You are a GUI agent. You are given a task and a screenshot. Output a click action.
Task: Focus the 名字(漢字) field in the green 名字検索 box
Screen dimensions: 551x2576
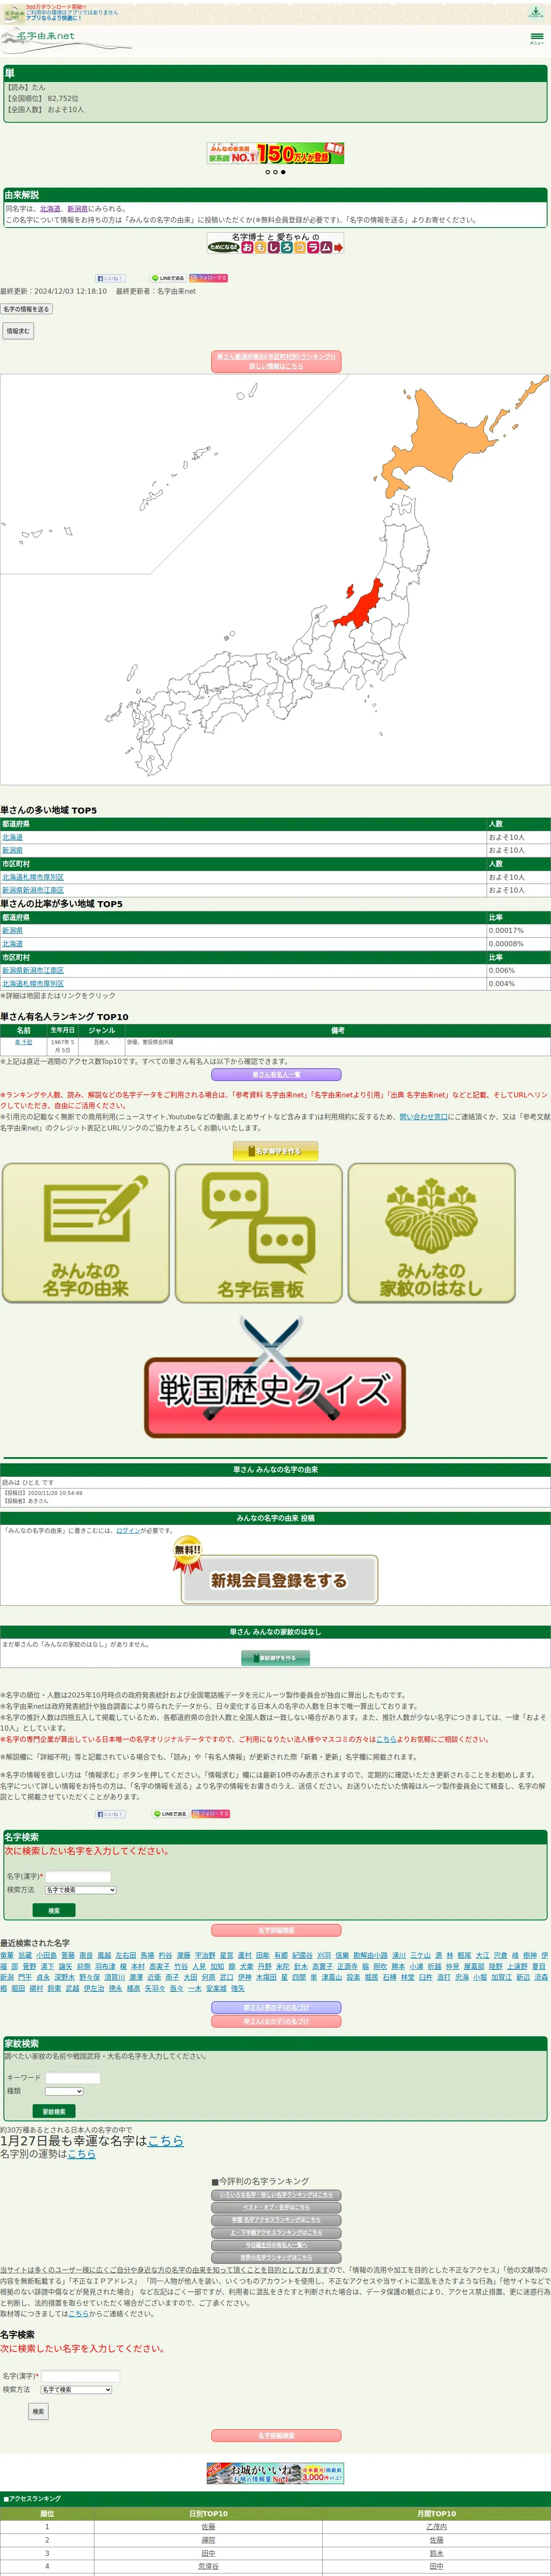pos(78,1877)
